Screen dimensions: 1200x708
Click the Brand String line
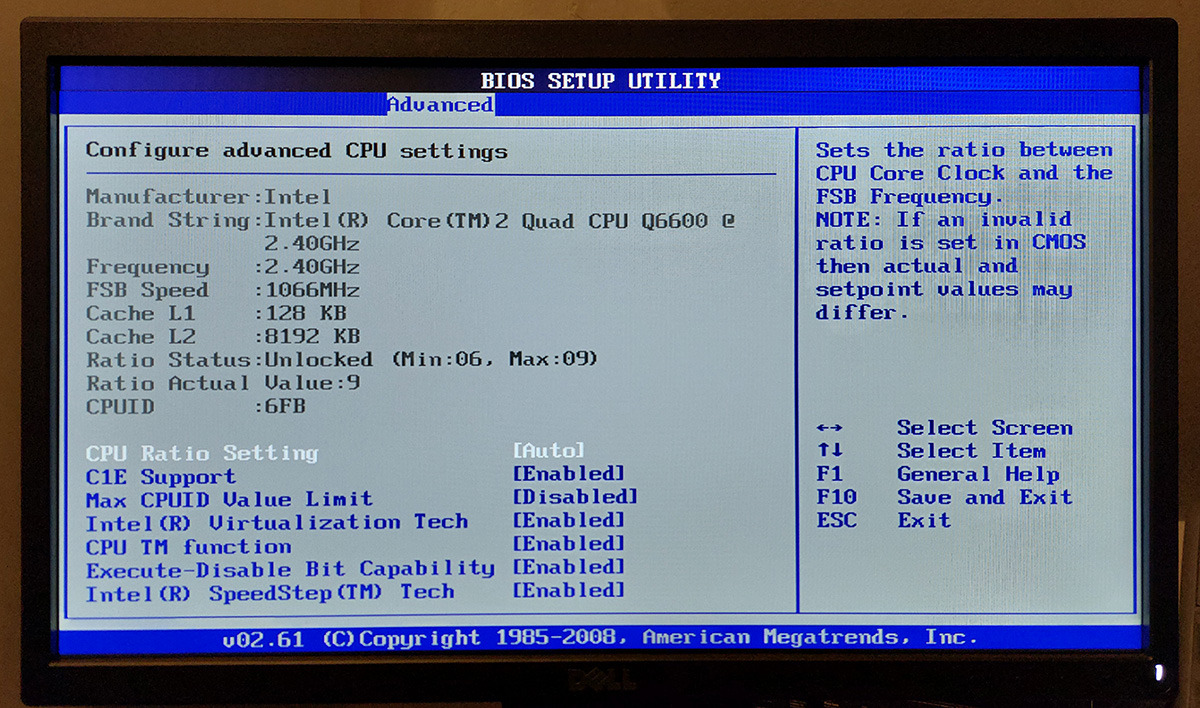[410, 231]
